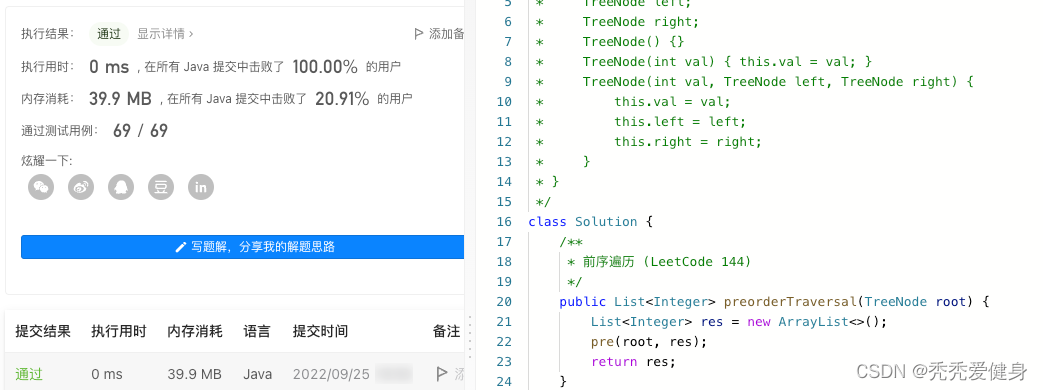Click the 100.00% runtime percentile
The height and width of the screenshot is (390, 1043).
(x=325, y=67)
